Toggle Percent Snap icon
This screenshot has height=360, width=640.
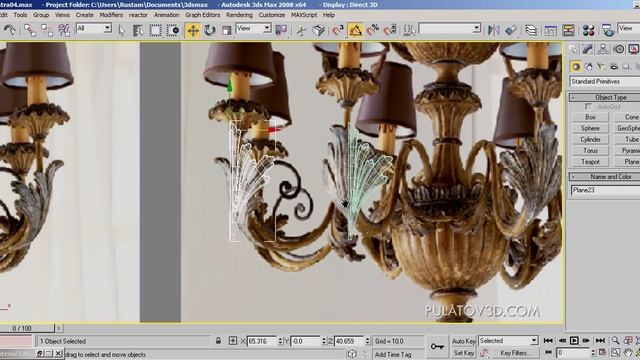(373, 30)
